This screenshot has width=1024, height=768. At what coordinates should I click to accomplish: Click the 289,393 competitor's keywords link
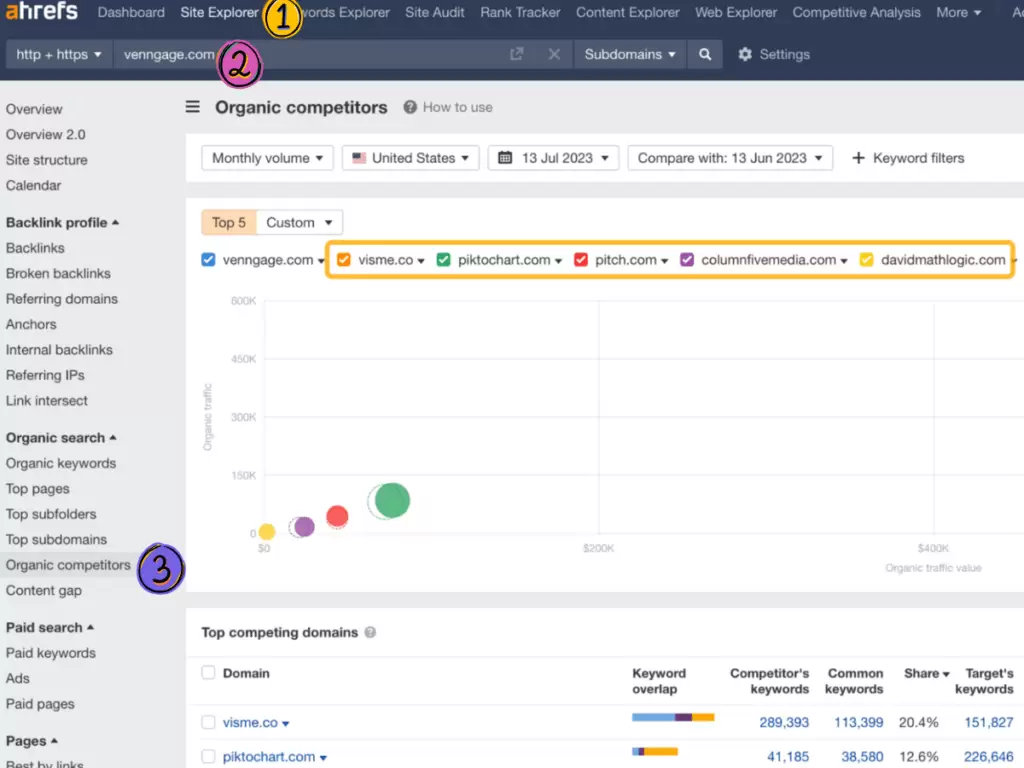[783, 722]
